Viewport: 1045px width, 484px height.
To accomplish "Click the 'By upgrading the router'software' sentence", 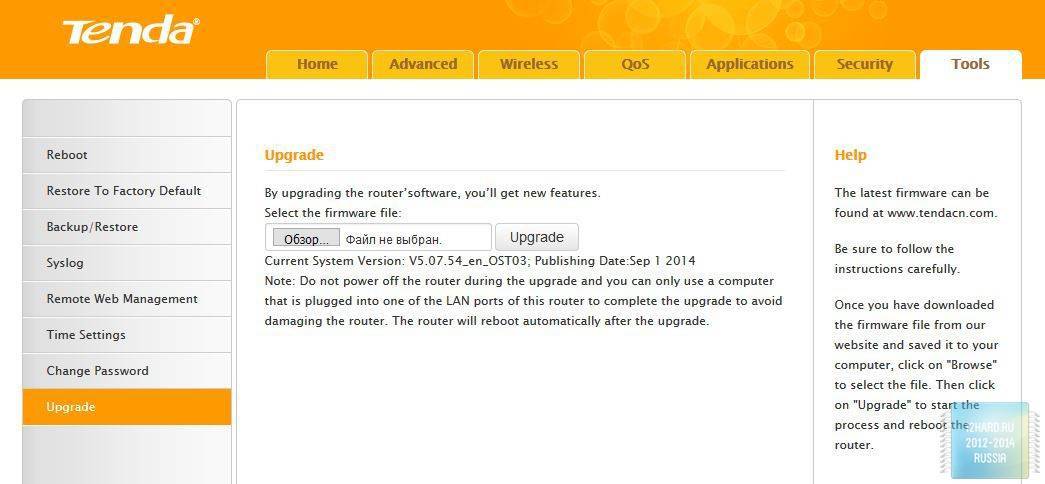I will (x=433, y=193).
